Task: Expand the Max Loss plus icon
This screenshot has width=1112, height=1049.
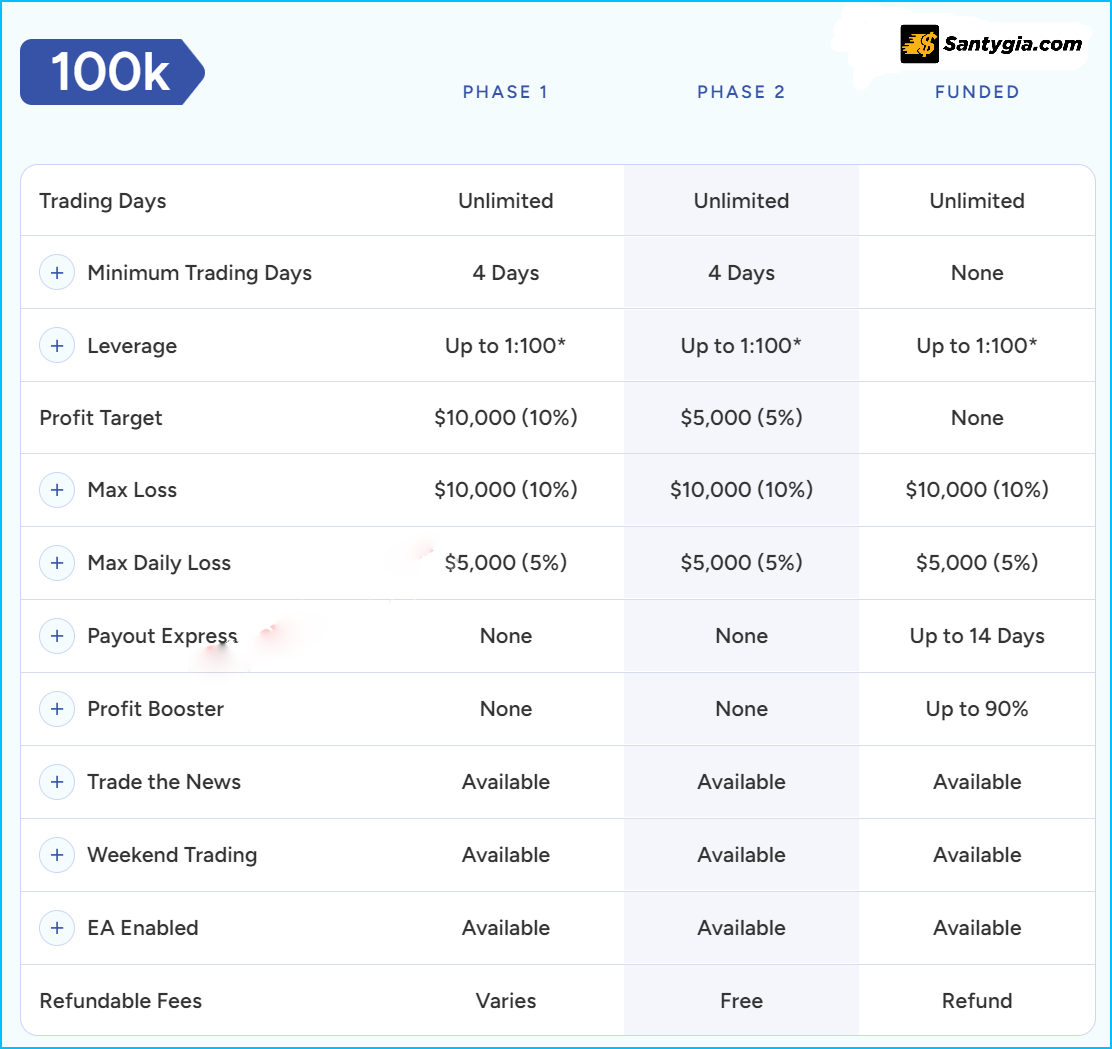Action: (57, 490)
